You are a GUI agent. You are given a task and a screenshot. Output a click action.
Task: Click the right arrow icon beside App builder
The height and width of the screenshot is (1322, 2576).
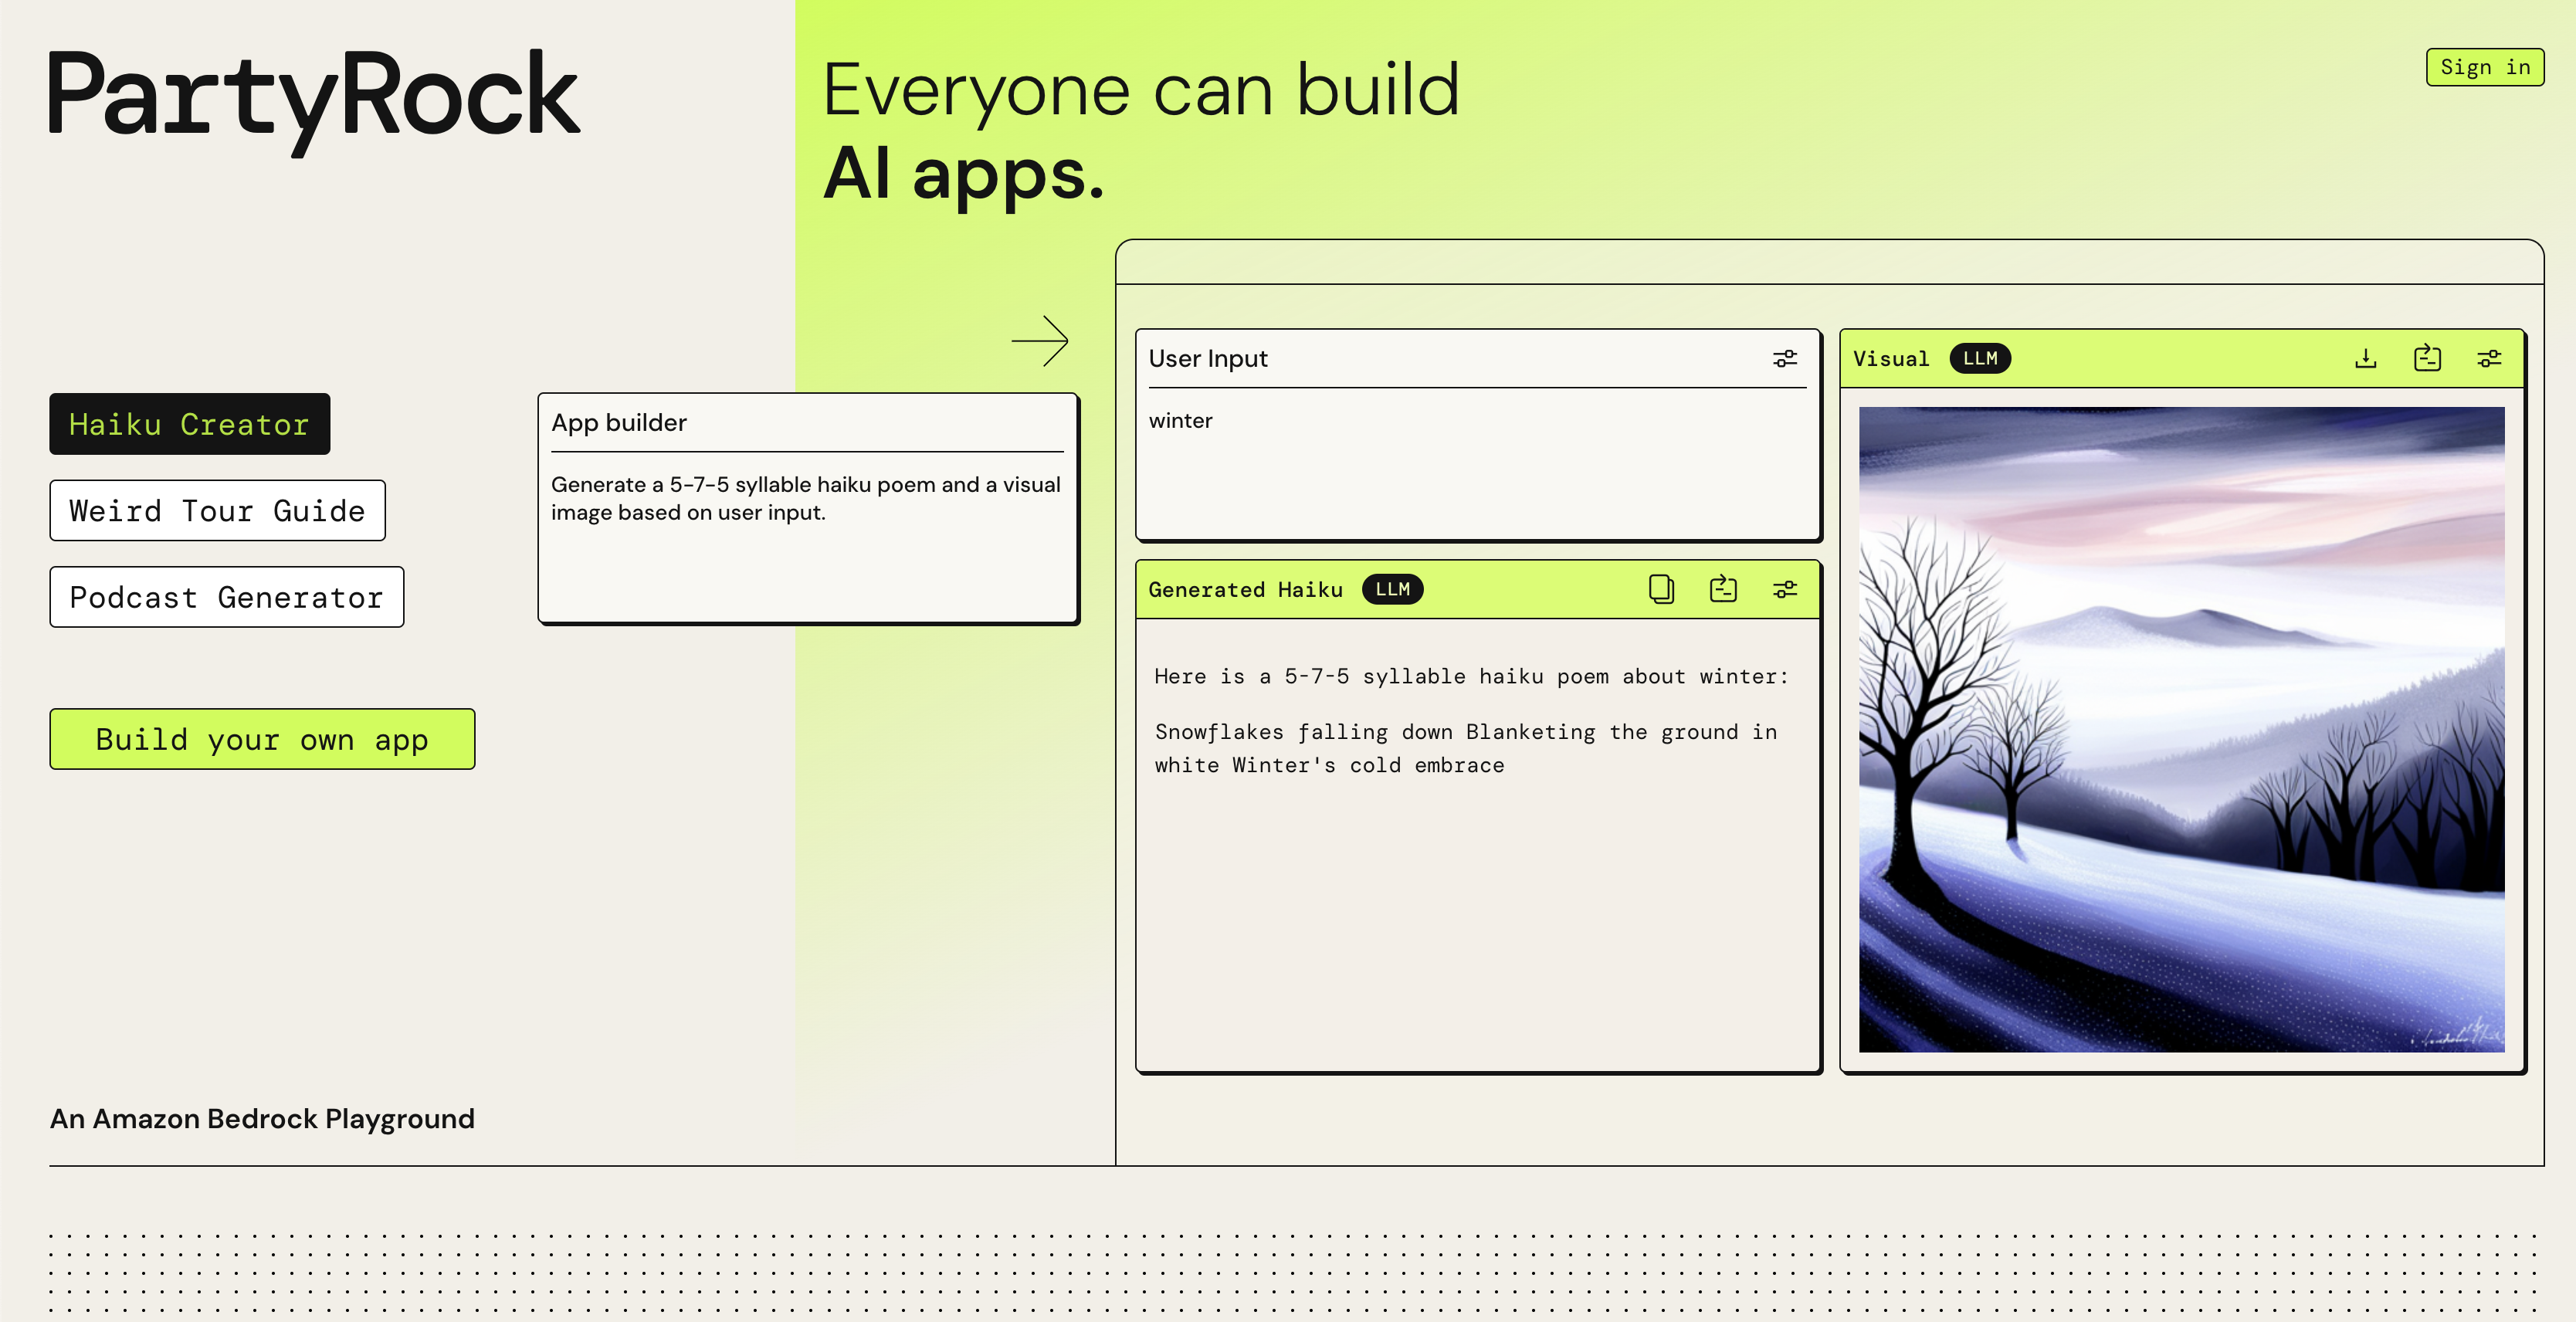(1040, 341)
